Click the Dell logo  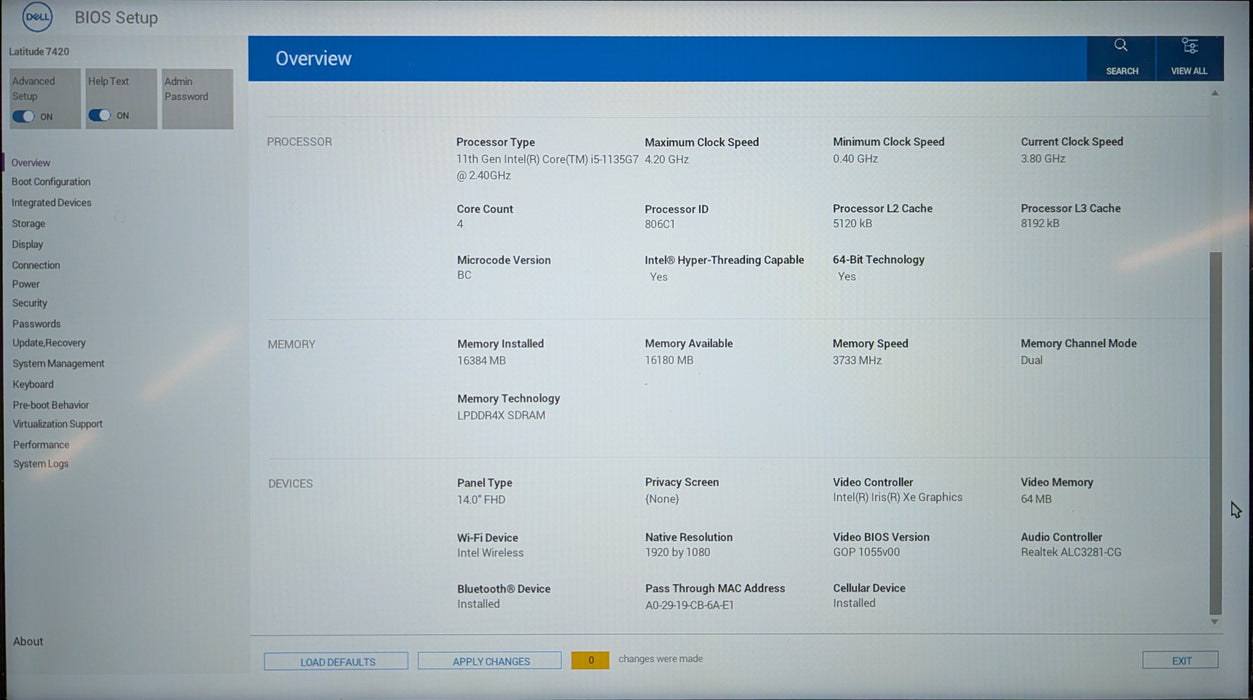(x=37, y=17)
